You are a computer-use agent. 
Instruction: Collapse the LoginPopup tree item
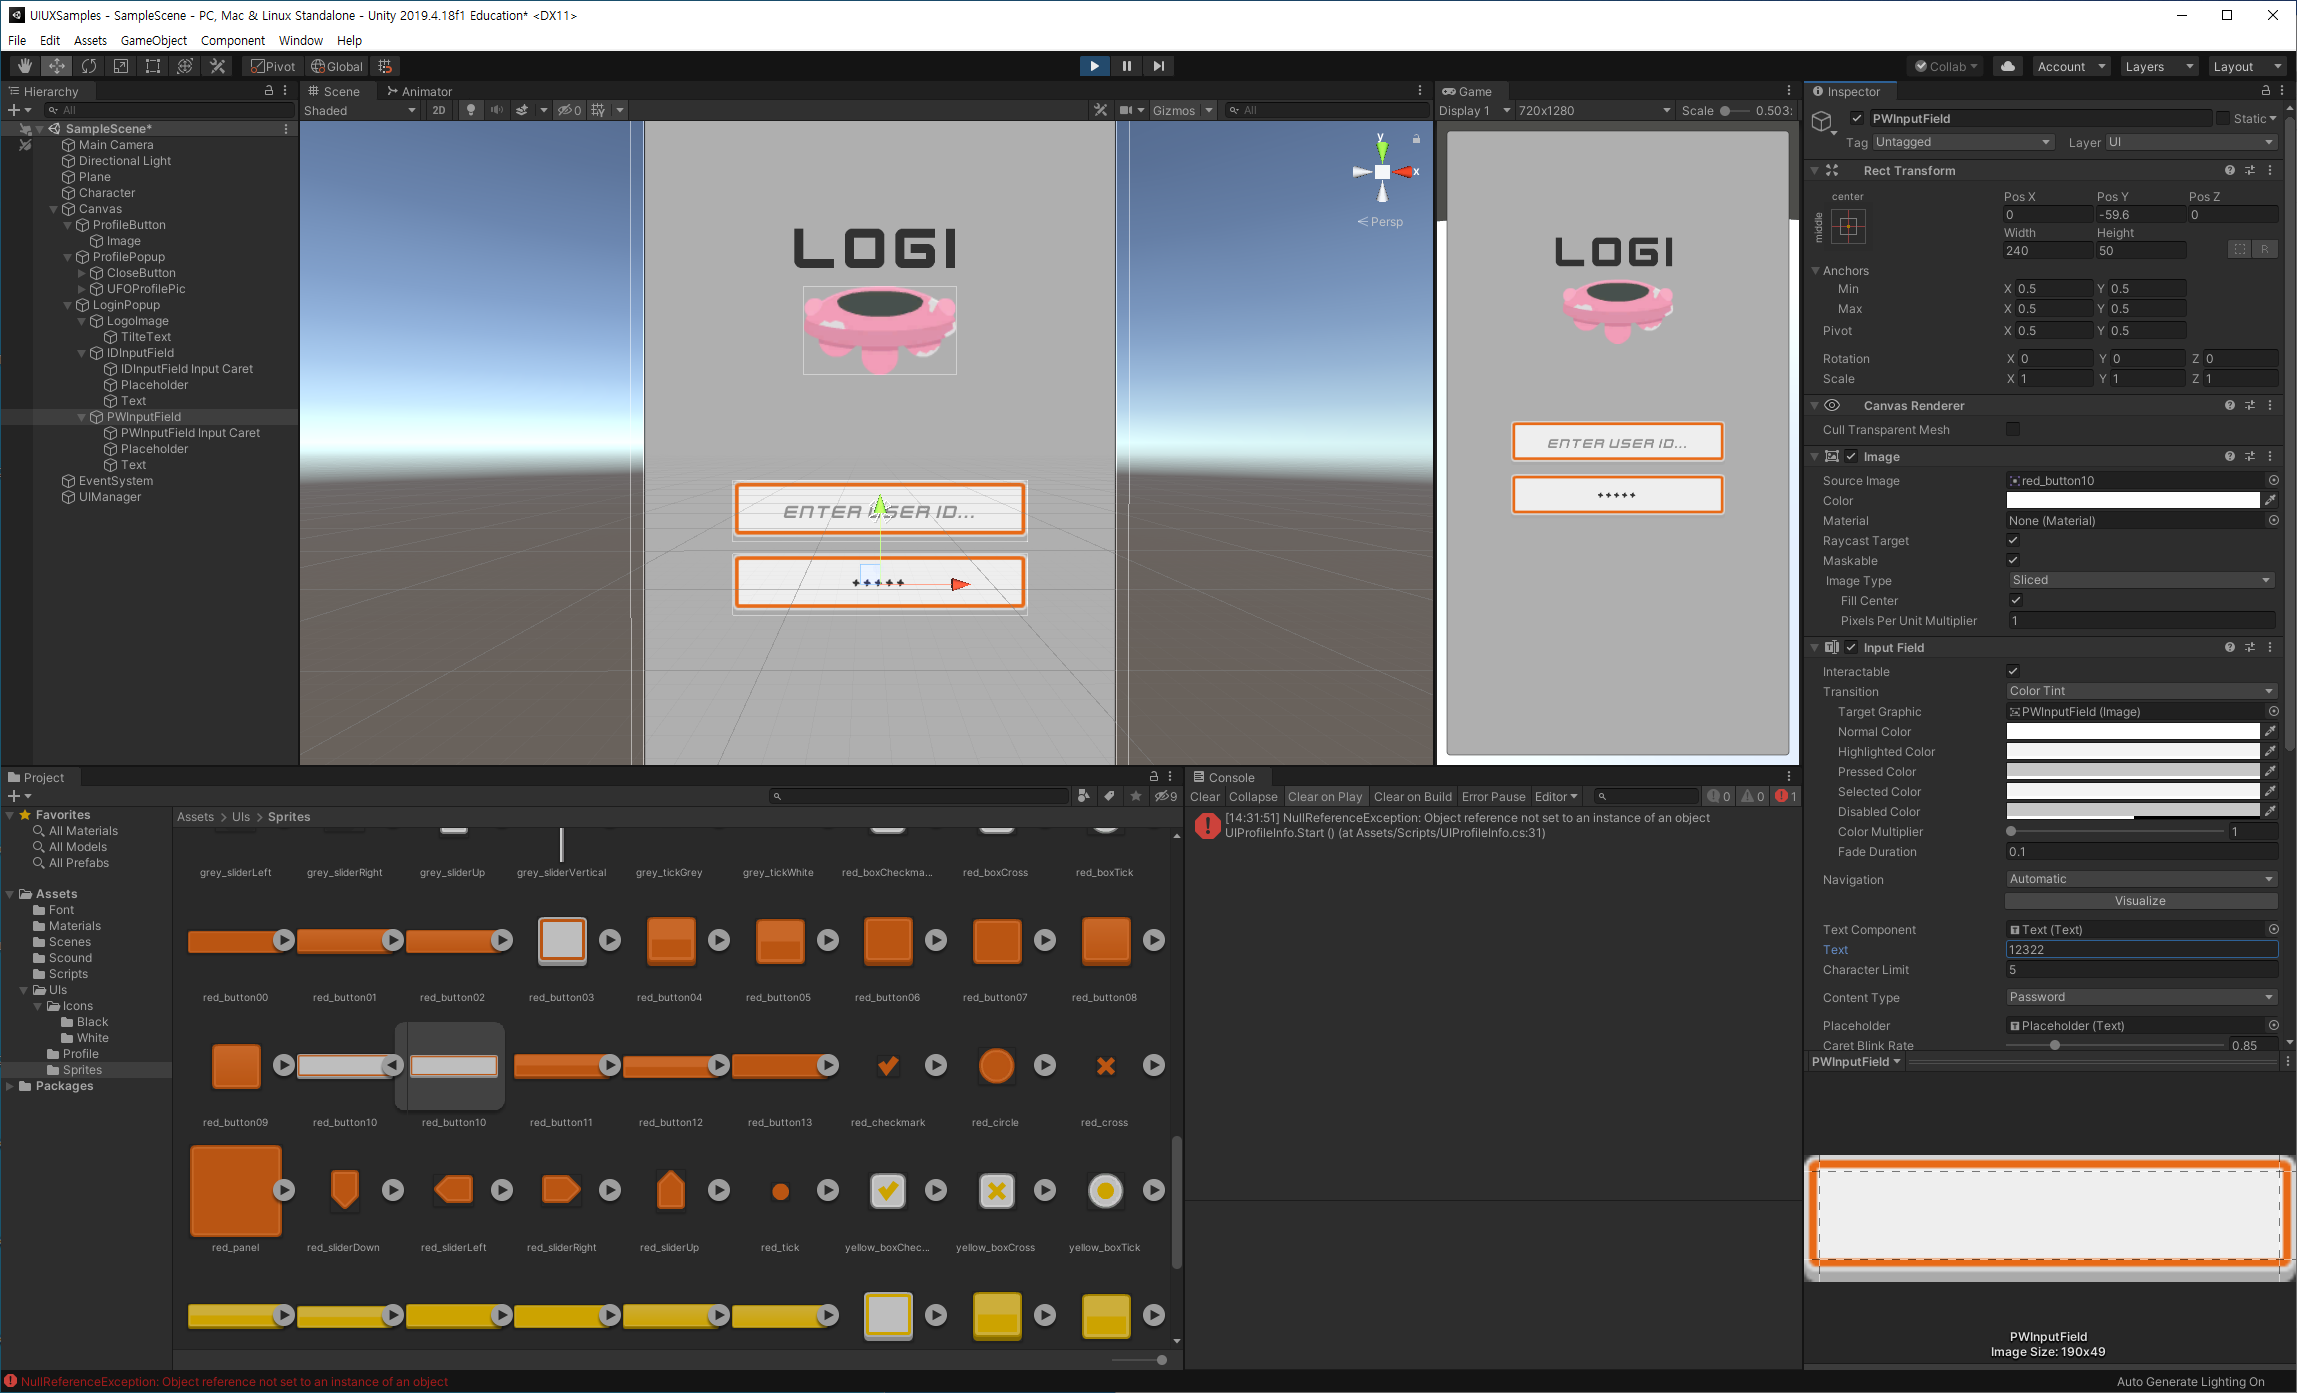[68, 305]
